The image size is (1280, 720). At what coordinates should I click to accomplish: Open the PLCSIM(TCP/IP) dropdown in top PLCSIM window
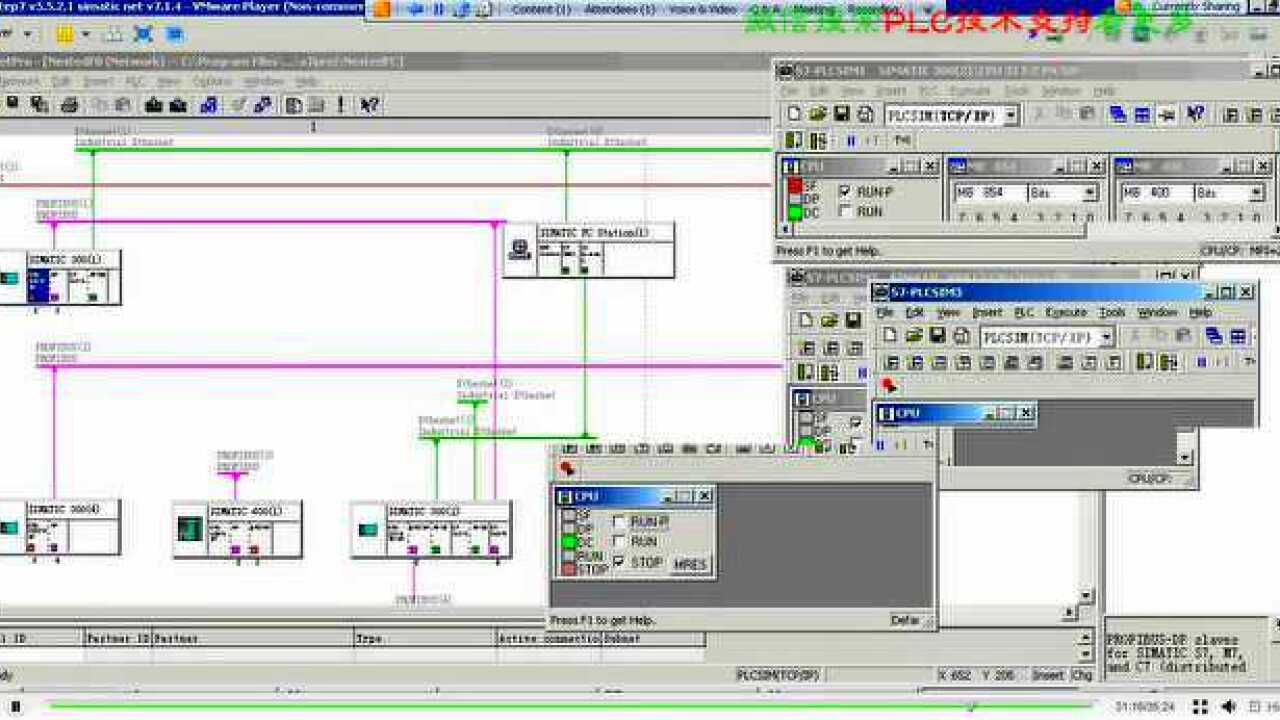pyautogui.click(x=1010, y=116)
